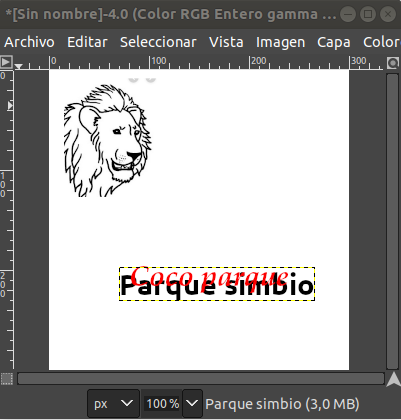Open the Seleccionar menu
Image resolution: width=401 pixels, height=420 pixels.
coord(158,42)
